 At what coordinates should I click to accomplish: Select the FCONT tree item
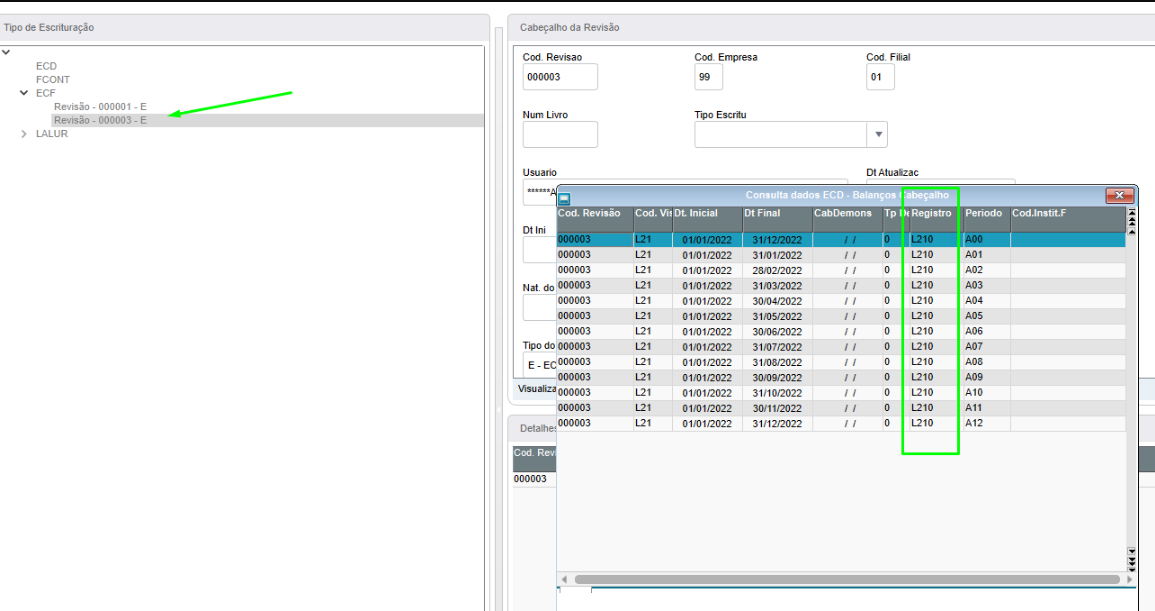click(x=53, y=80)
